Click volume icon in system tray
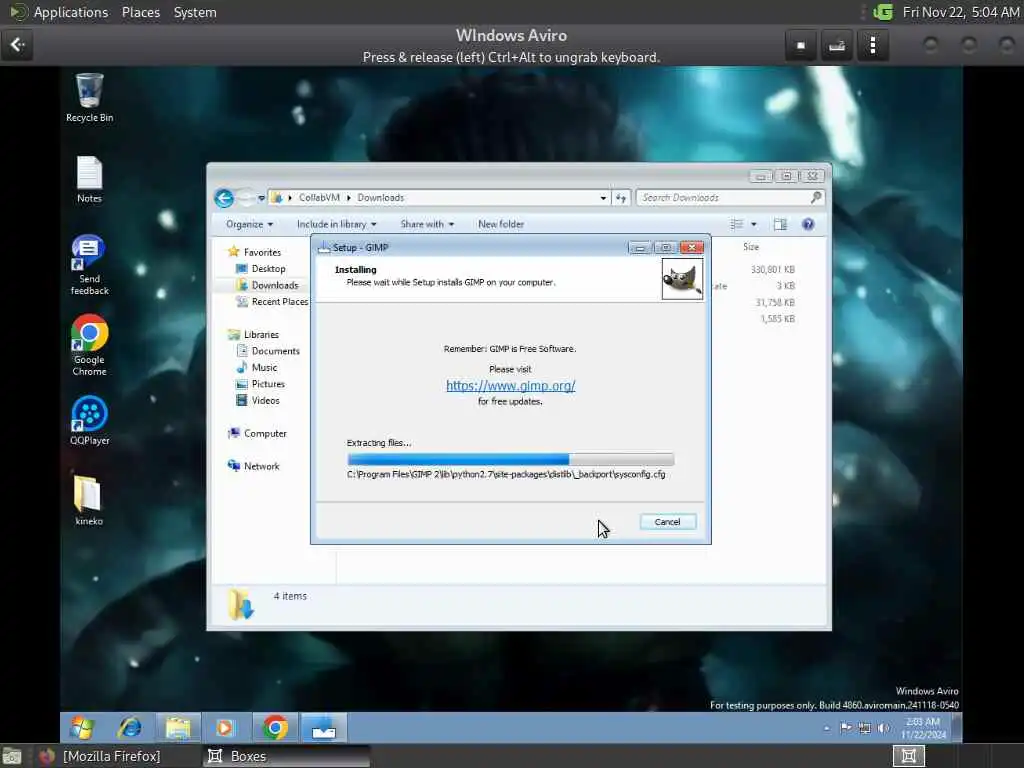The height and width of the screenshot is (768, 1024). coord(883,728)
